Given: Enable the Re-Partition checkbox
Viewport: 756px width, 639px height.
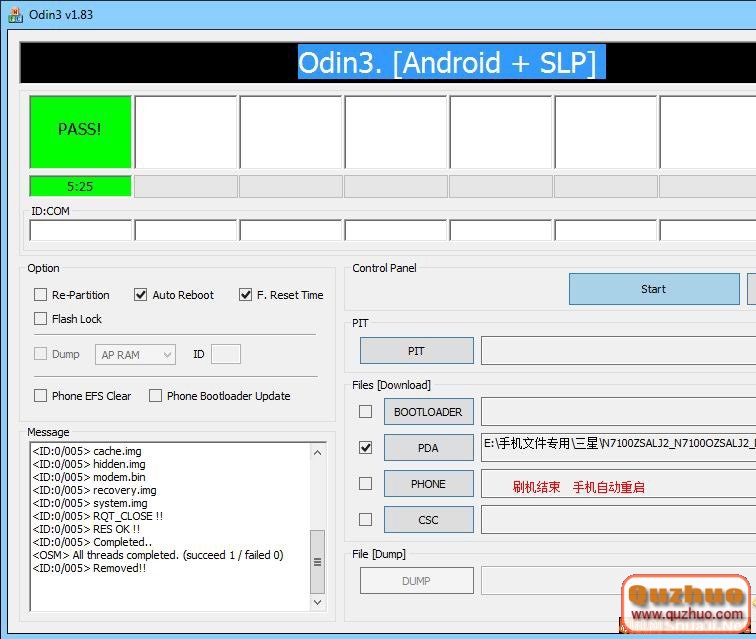Looking at the screenshot, I should pyautogui.click(x=41, y=295).
